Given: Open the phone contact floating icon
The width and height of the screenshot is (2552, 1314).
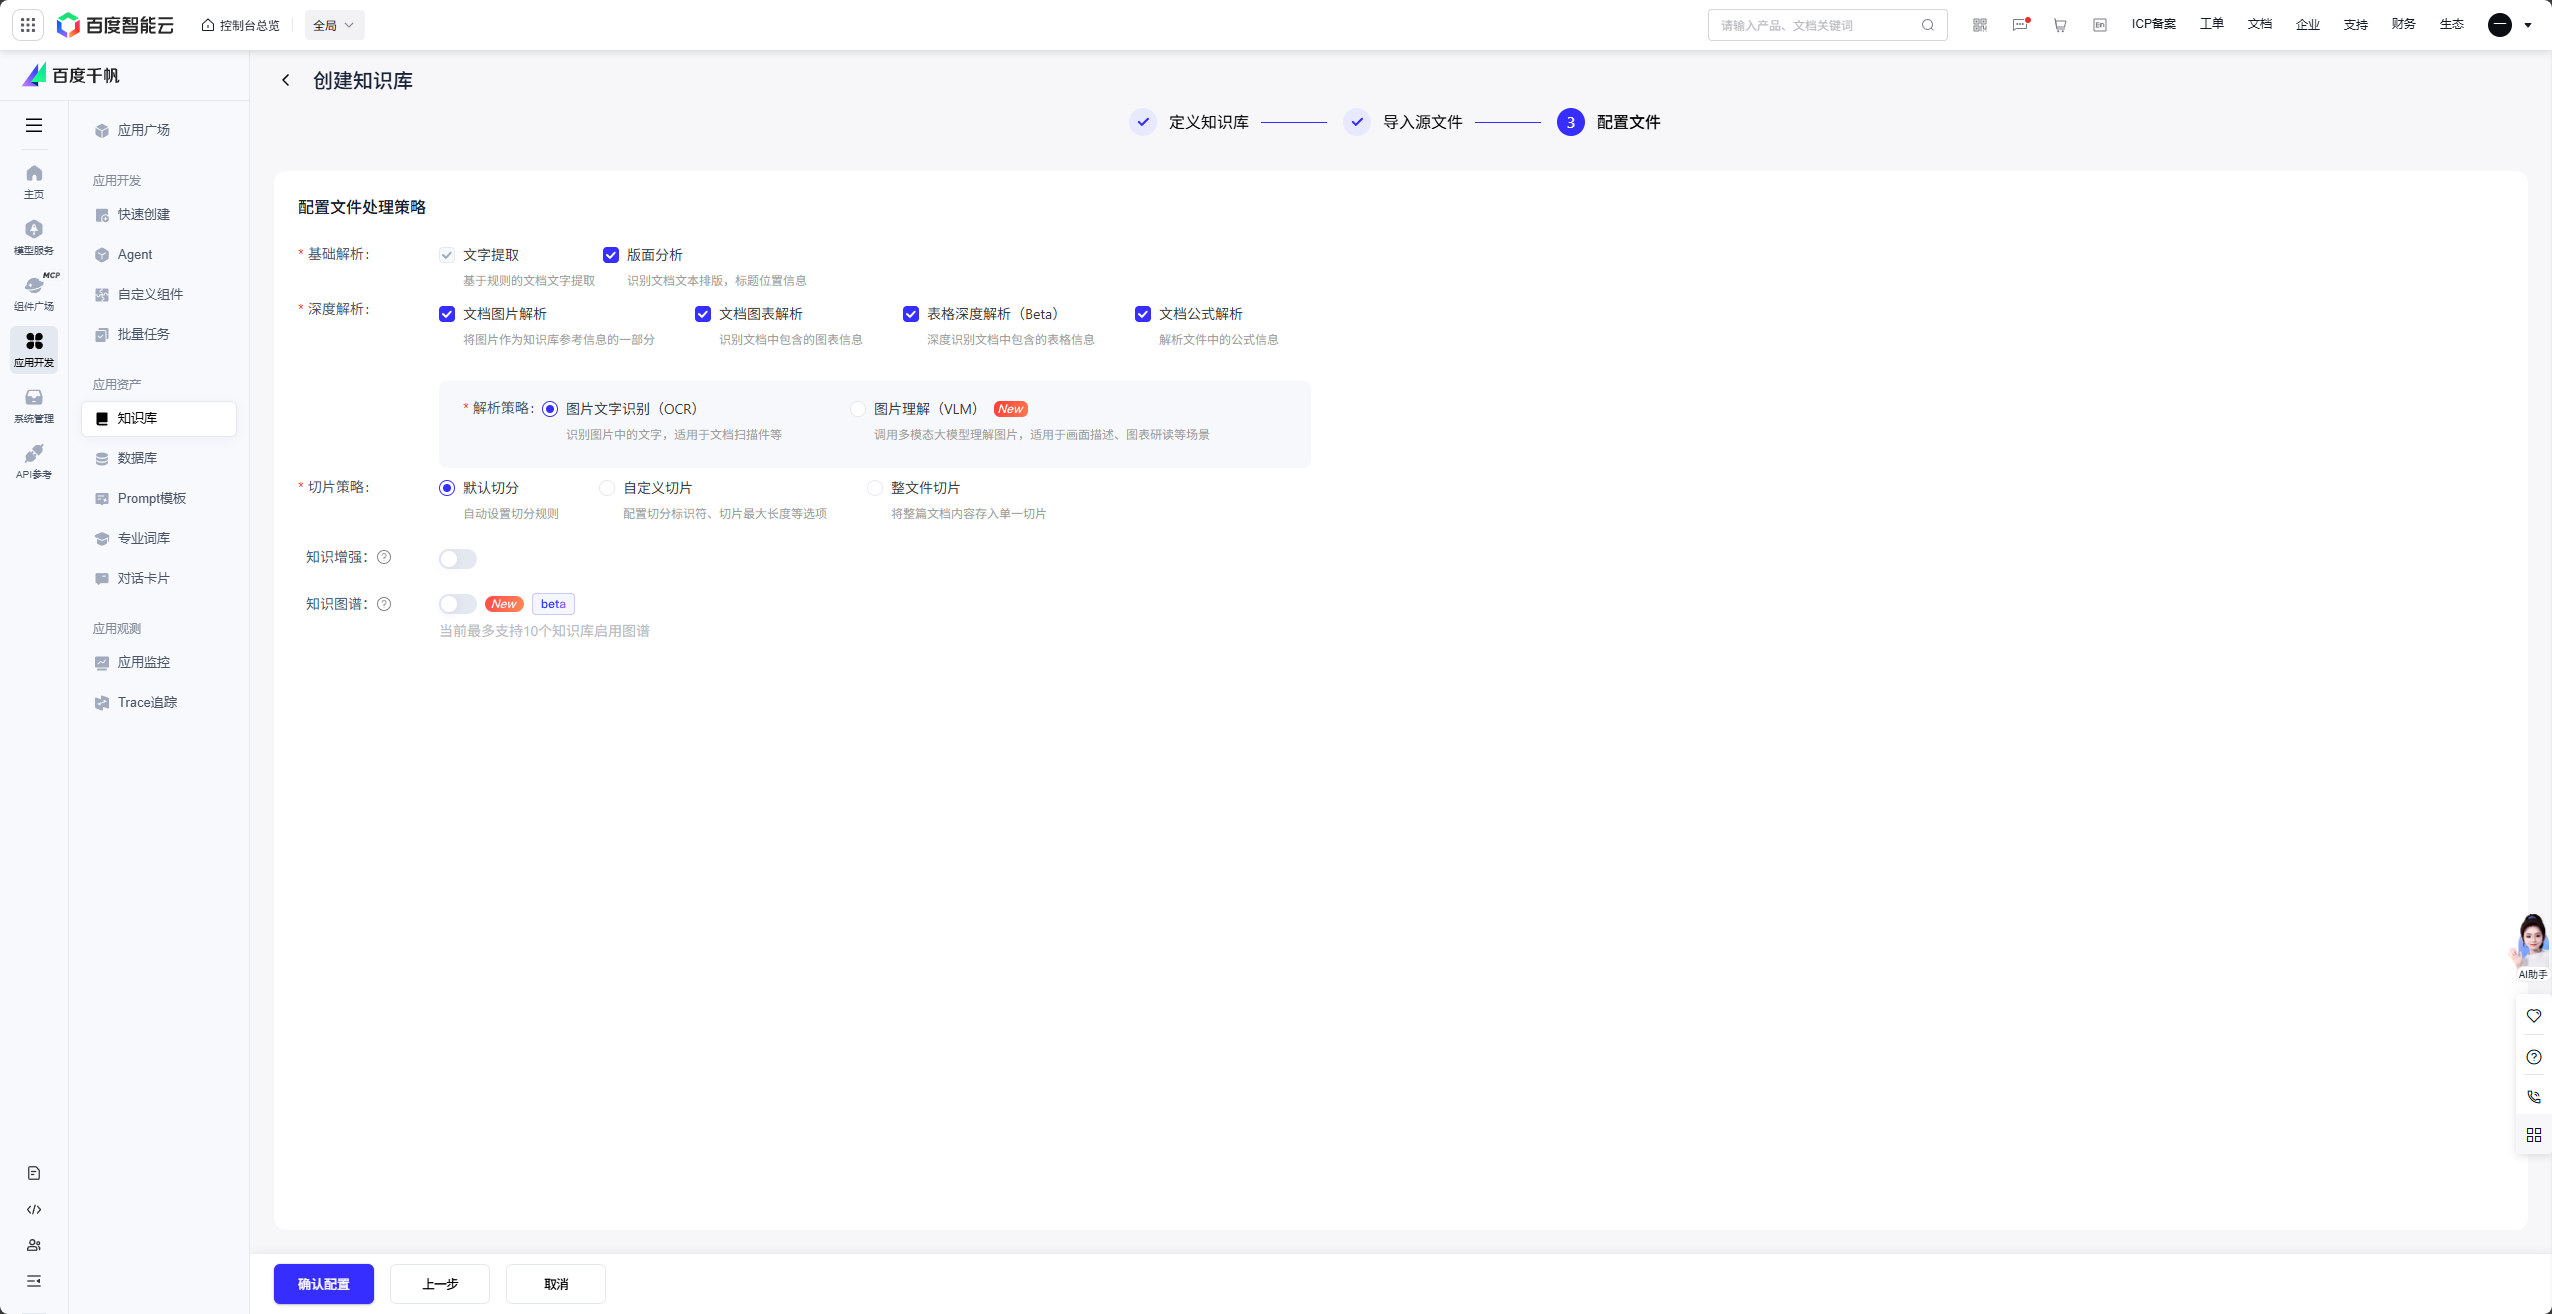Looking at the screenshot, I should coord(2533,1096).
